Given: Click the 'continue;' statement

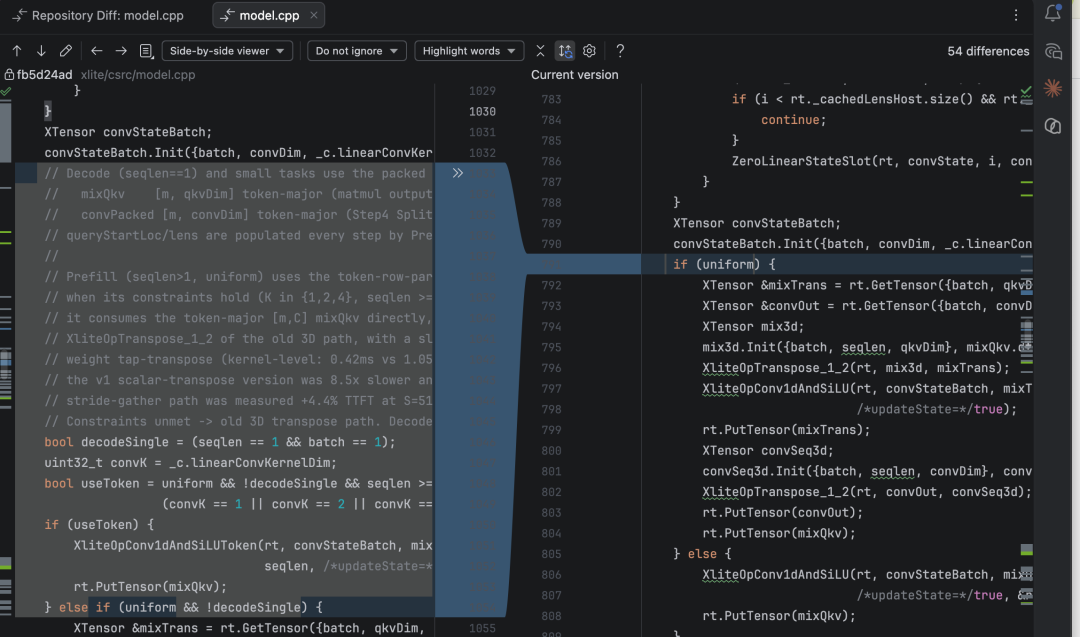Looking at the screenshot, I should click(x=793, y=120).
